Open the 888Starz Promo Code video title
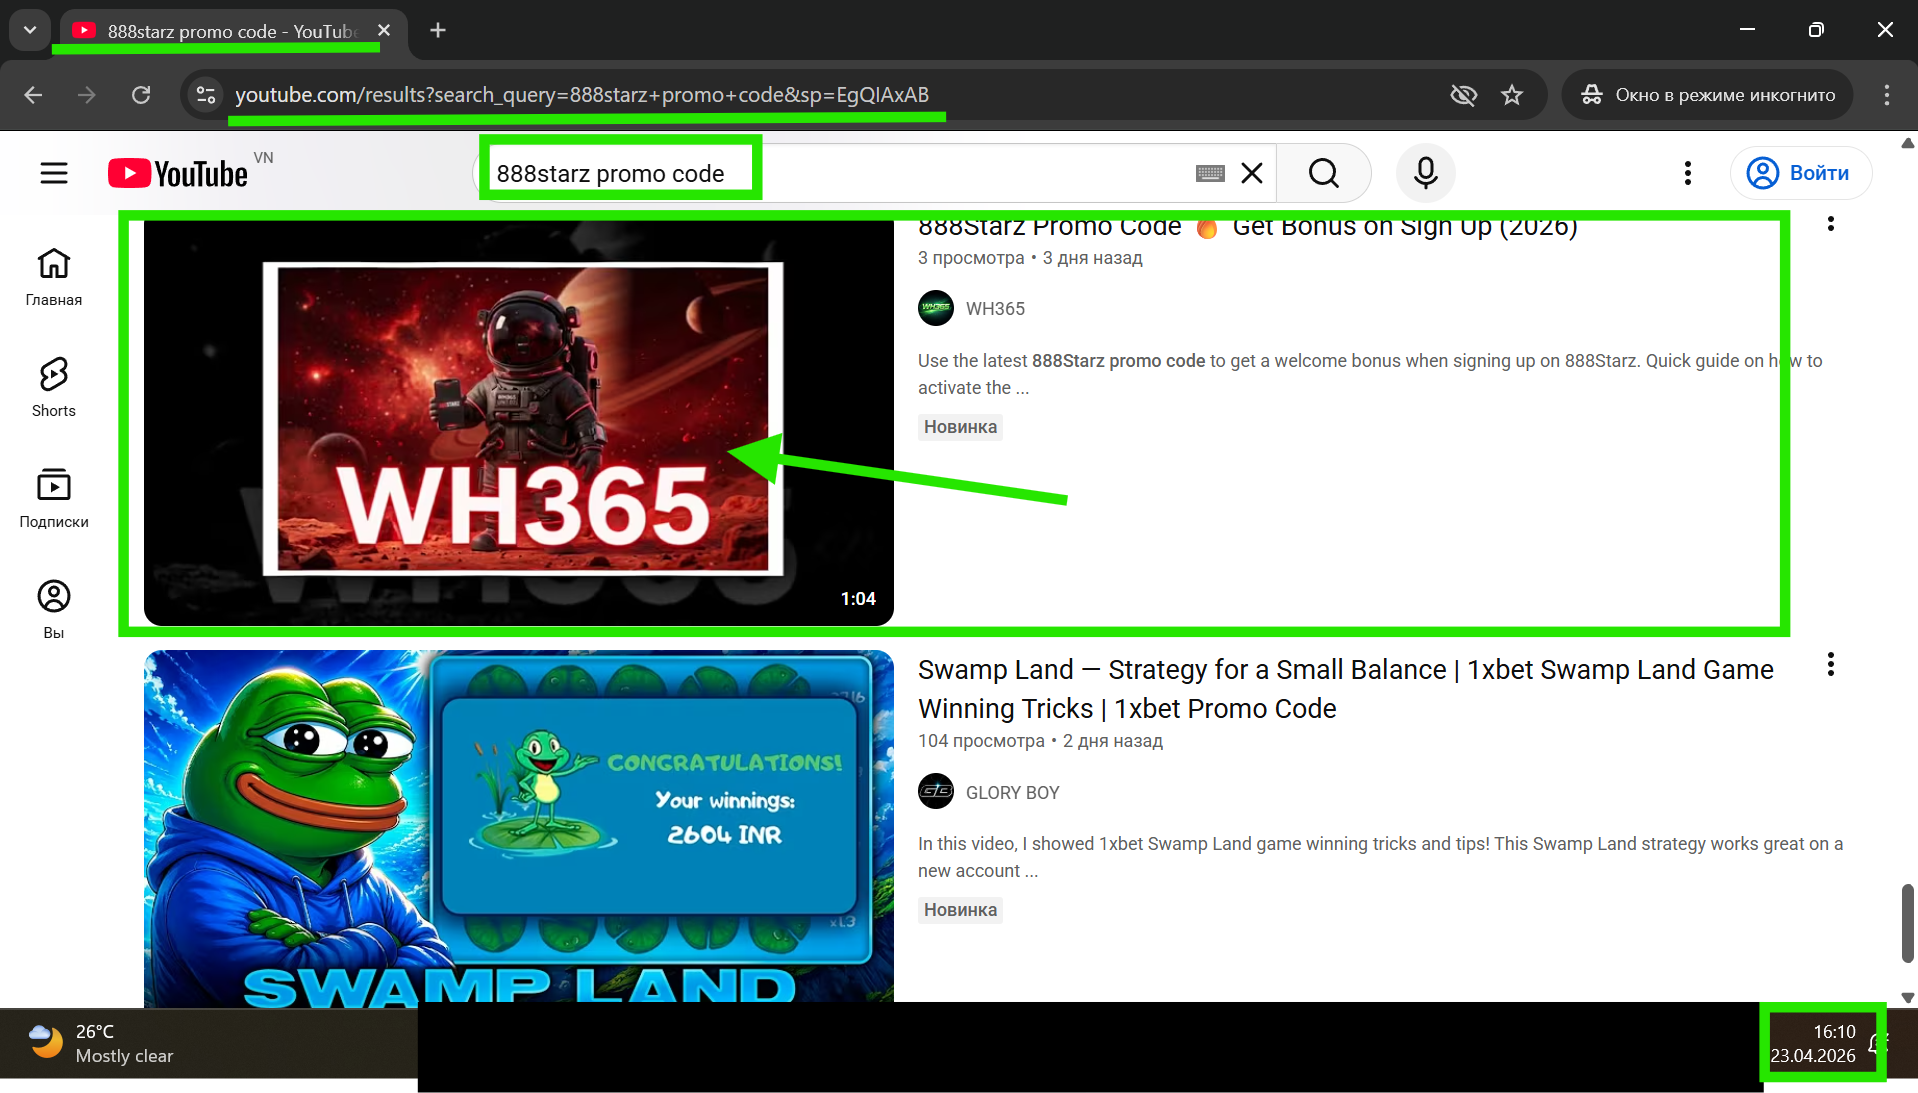 click(x=1248, y=227)
